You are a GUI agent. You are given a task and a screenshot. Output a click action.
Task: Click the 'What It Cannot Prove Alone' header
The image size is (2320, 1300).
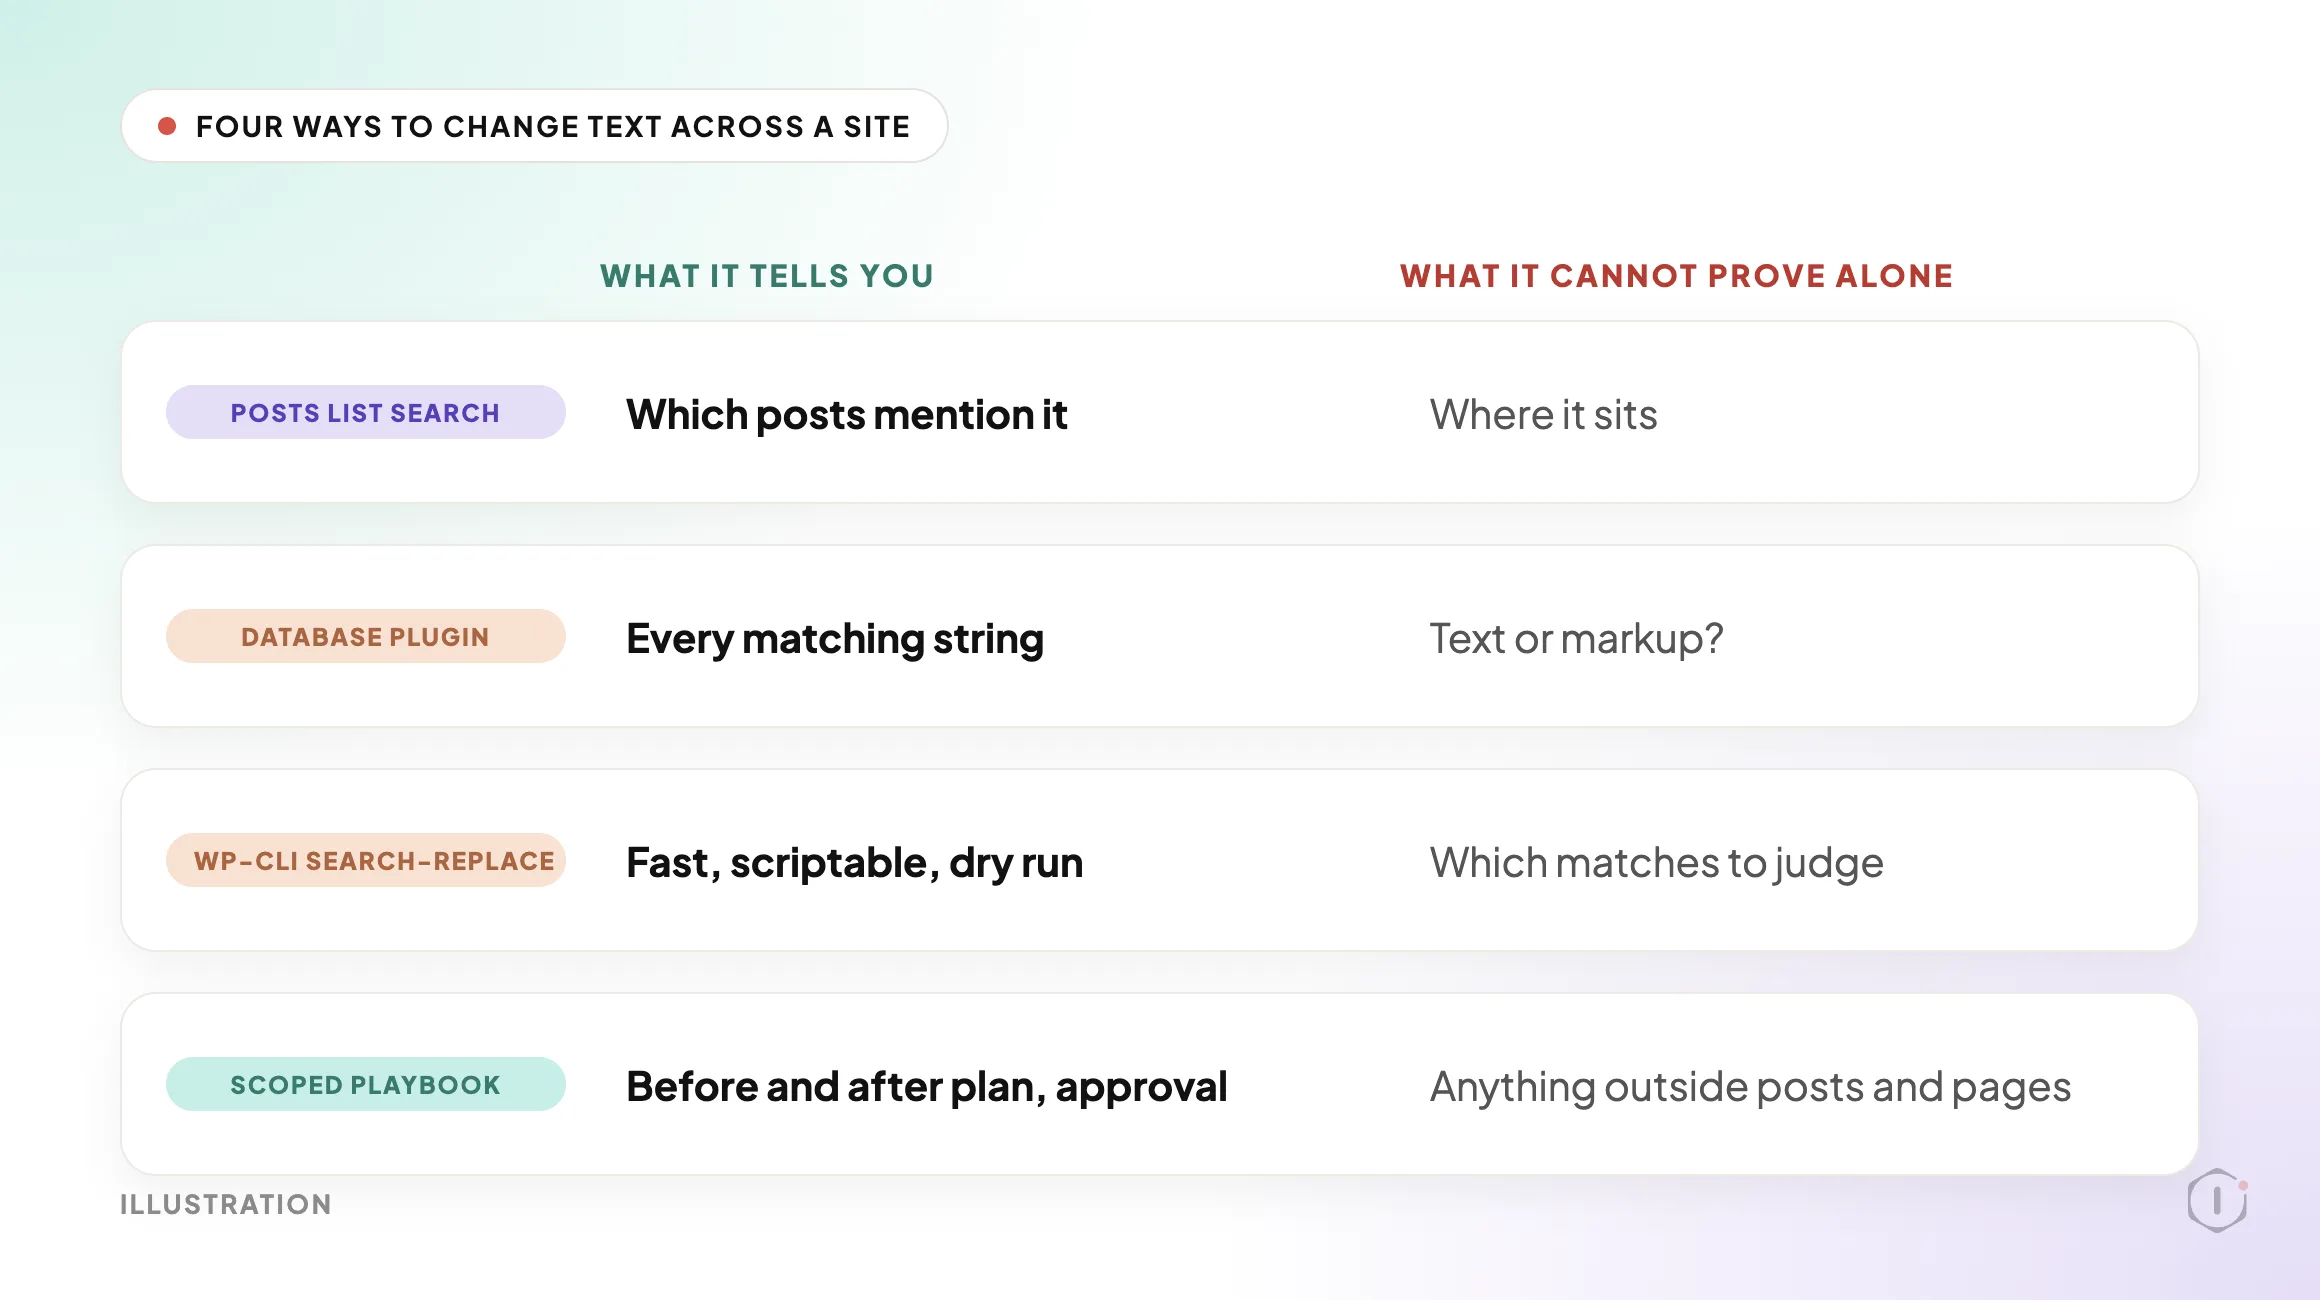pos(1676,276)
